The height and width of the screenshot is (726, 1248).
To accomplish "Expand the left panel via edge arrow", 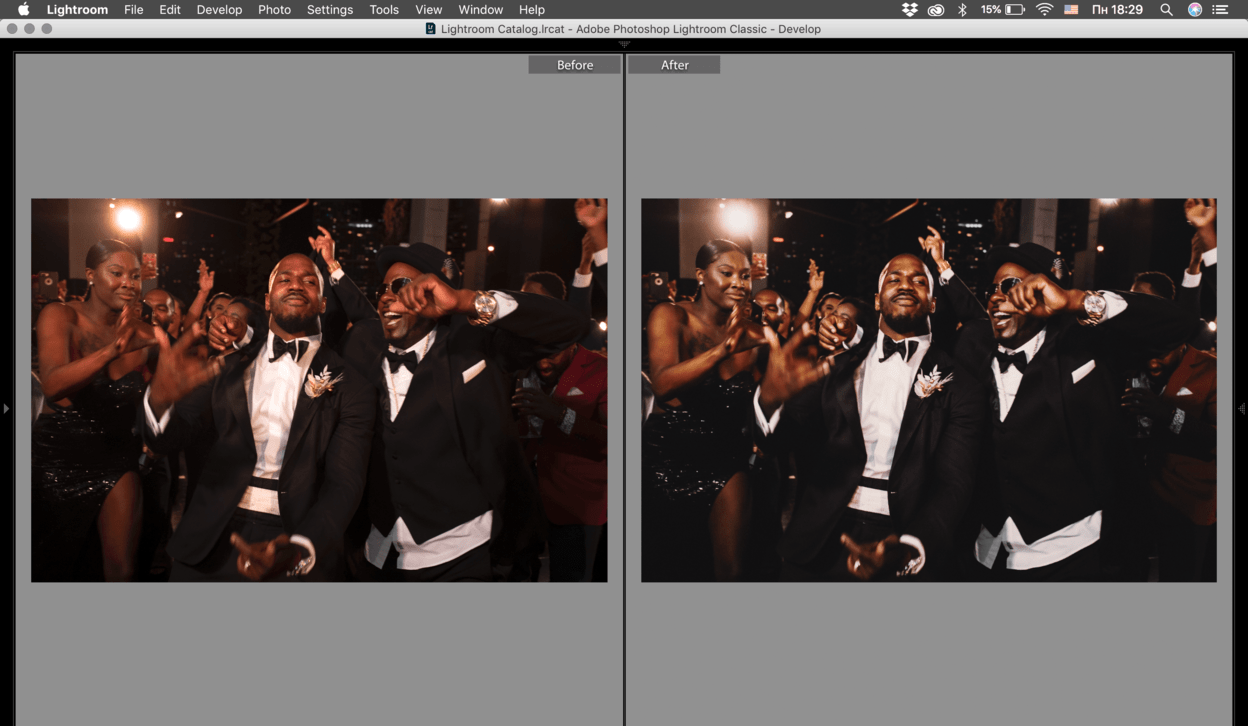I will [6, 408].
